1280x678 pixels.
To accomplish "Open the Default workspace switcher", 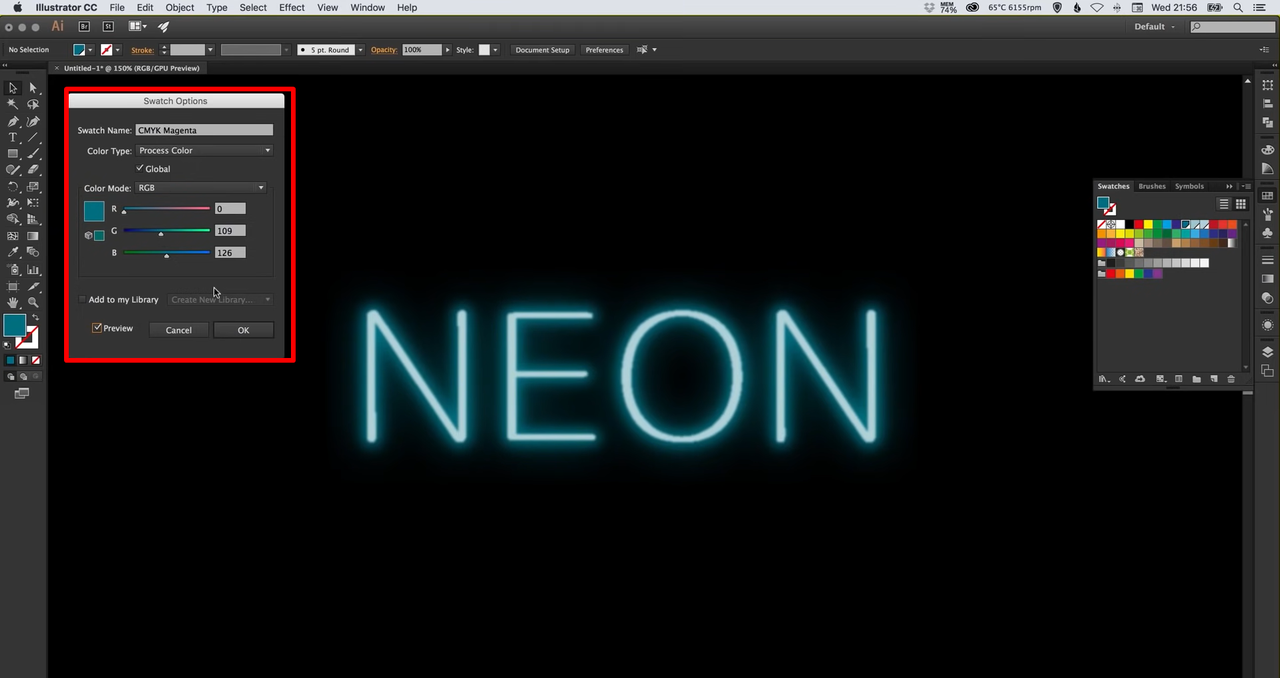I will [x=1155, y=27].
